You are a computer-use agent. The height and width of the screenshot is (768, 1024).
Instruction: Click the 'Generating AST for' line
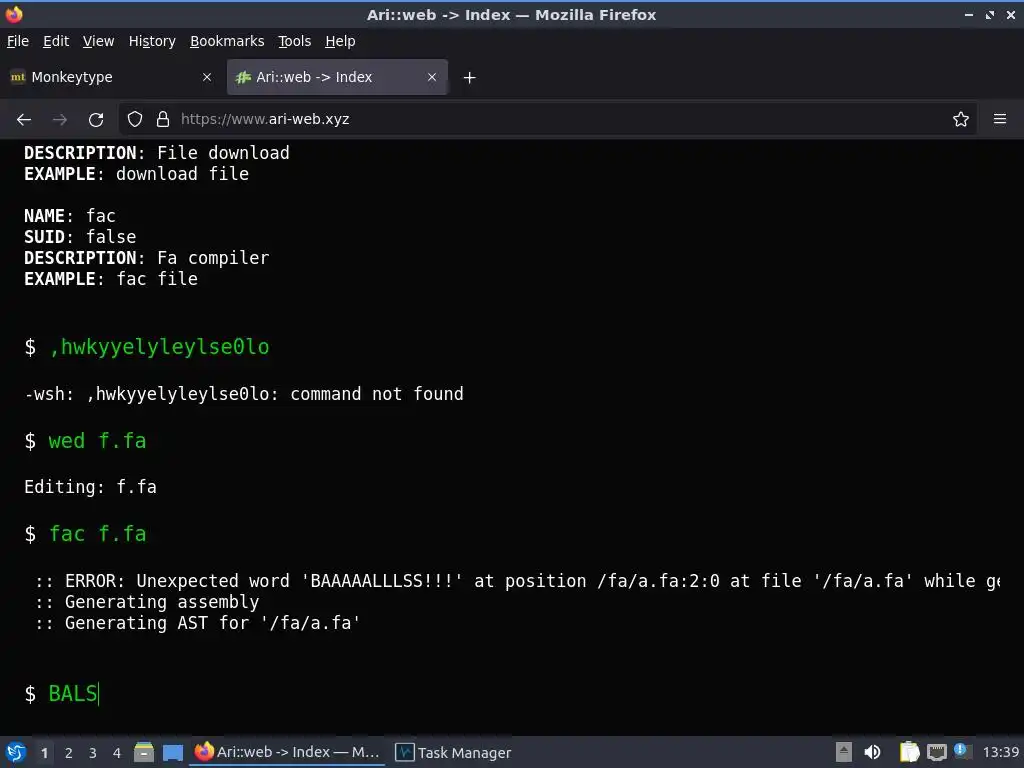click(197, 623)
